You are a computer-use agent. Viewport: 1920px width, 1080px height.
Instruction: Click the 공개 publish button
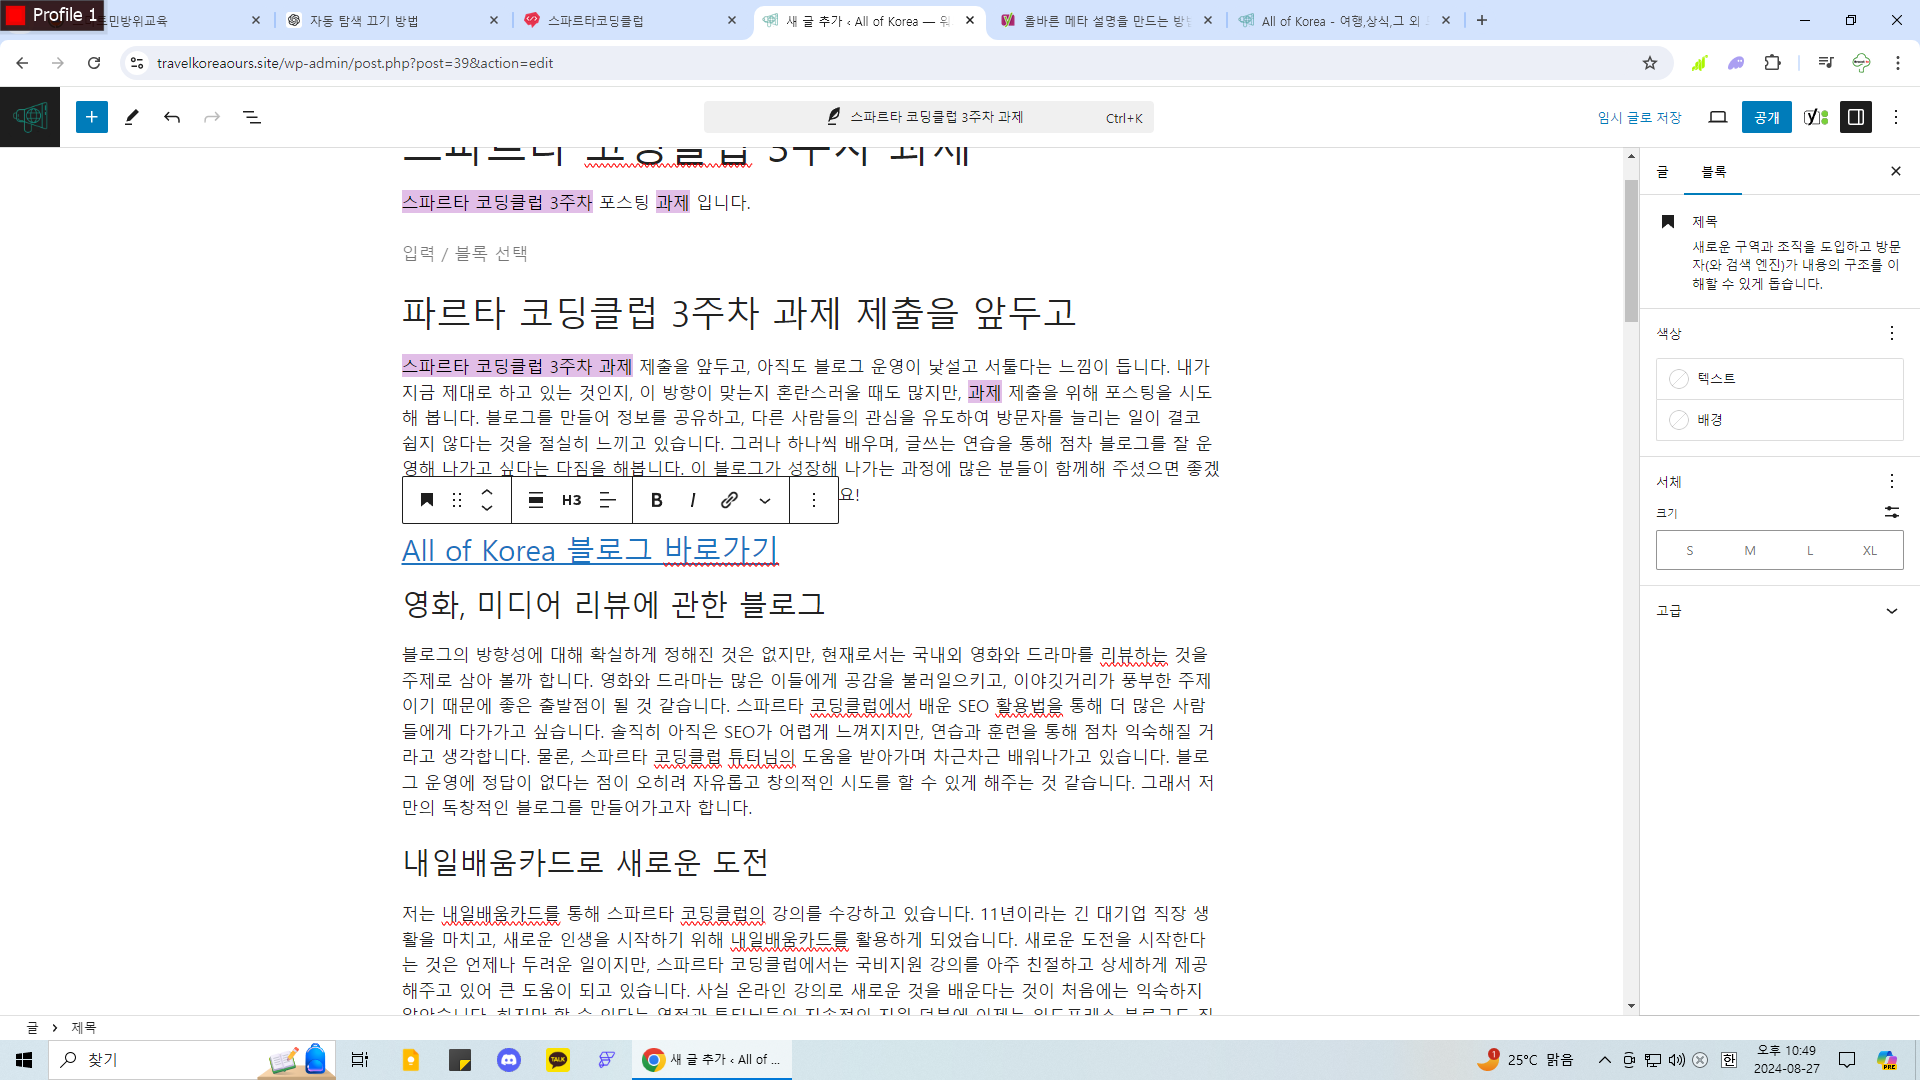[x=1766, y=117]
